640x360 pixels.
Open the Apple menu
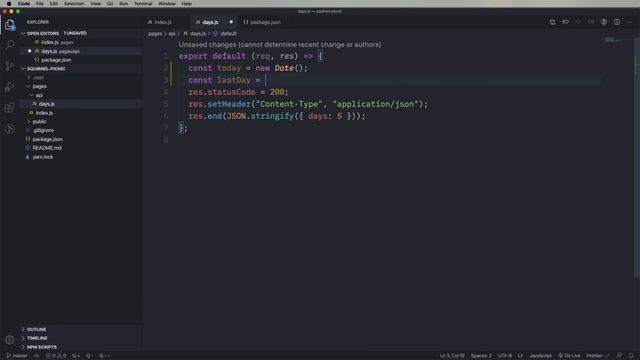pos(9,4)
